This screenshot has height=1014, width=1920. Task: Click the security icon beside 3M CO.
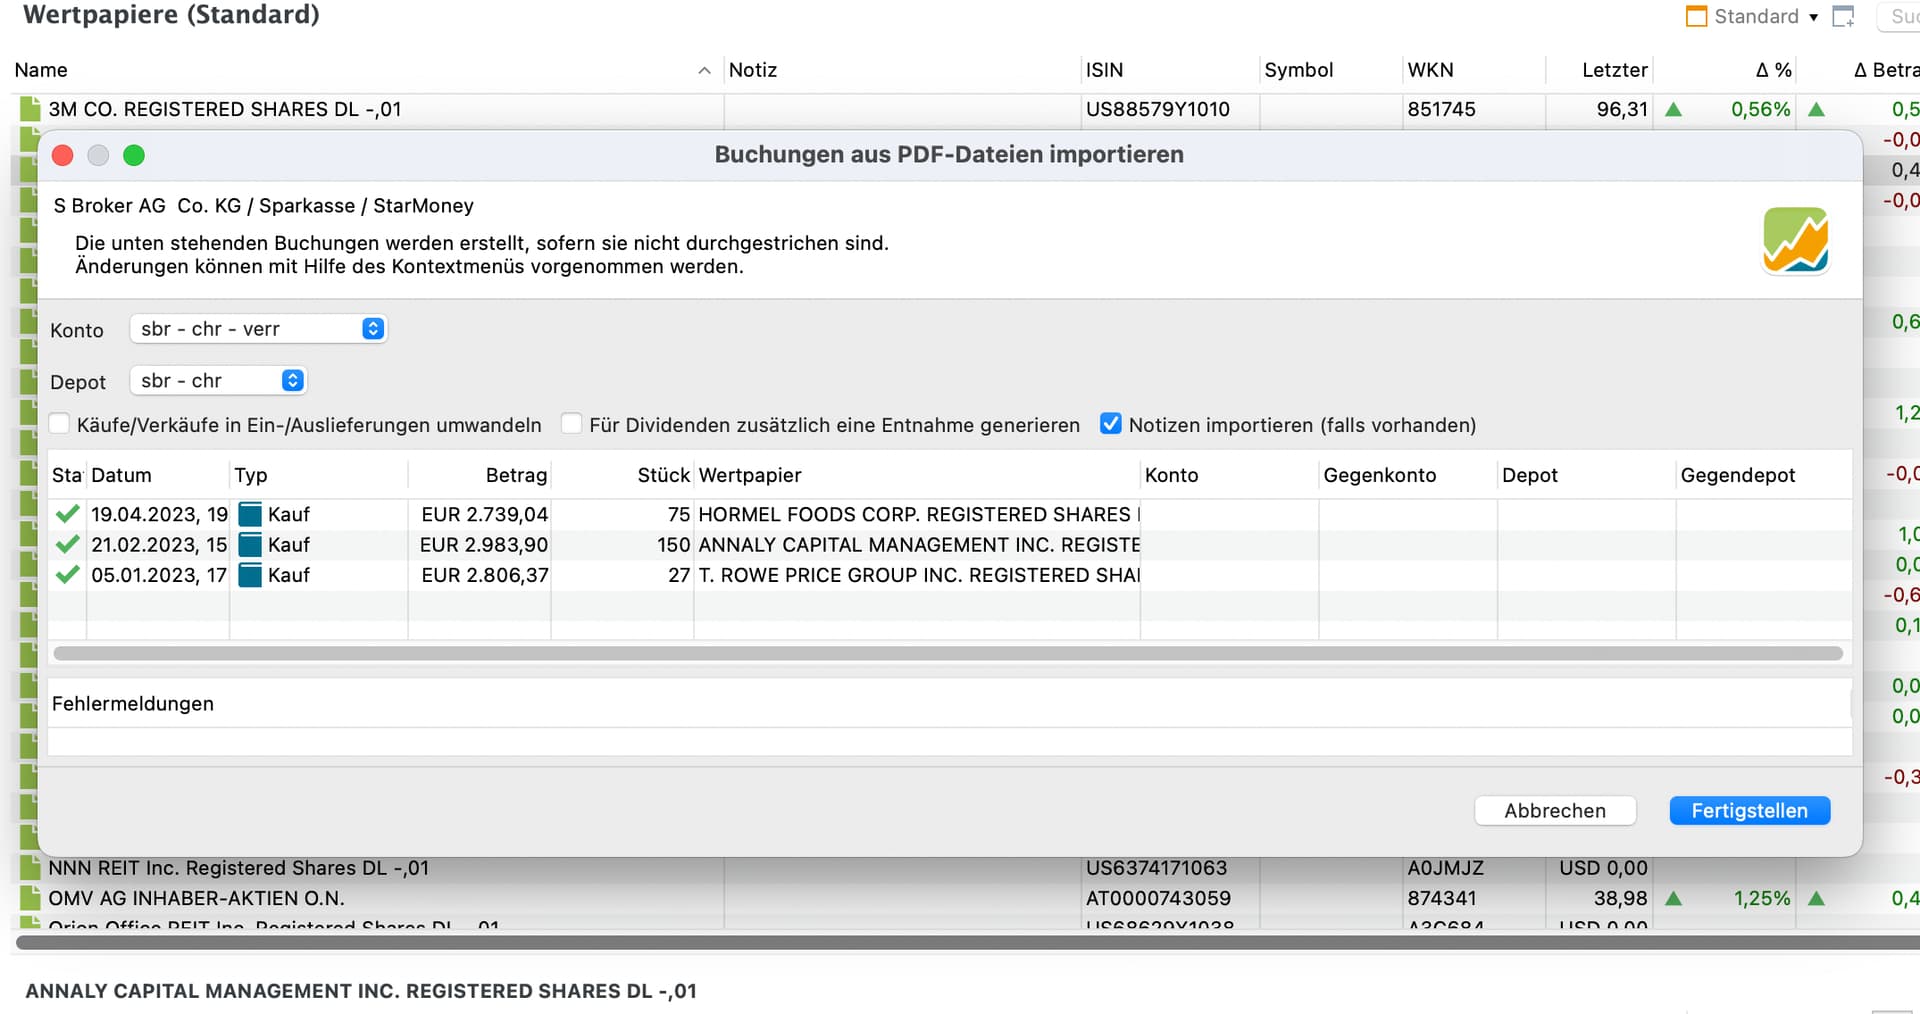(x=30, y=109)
